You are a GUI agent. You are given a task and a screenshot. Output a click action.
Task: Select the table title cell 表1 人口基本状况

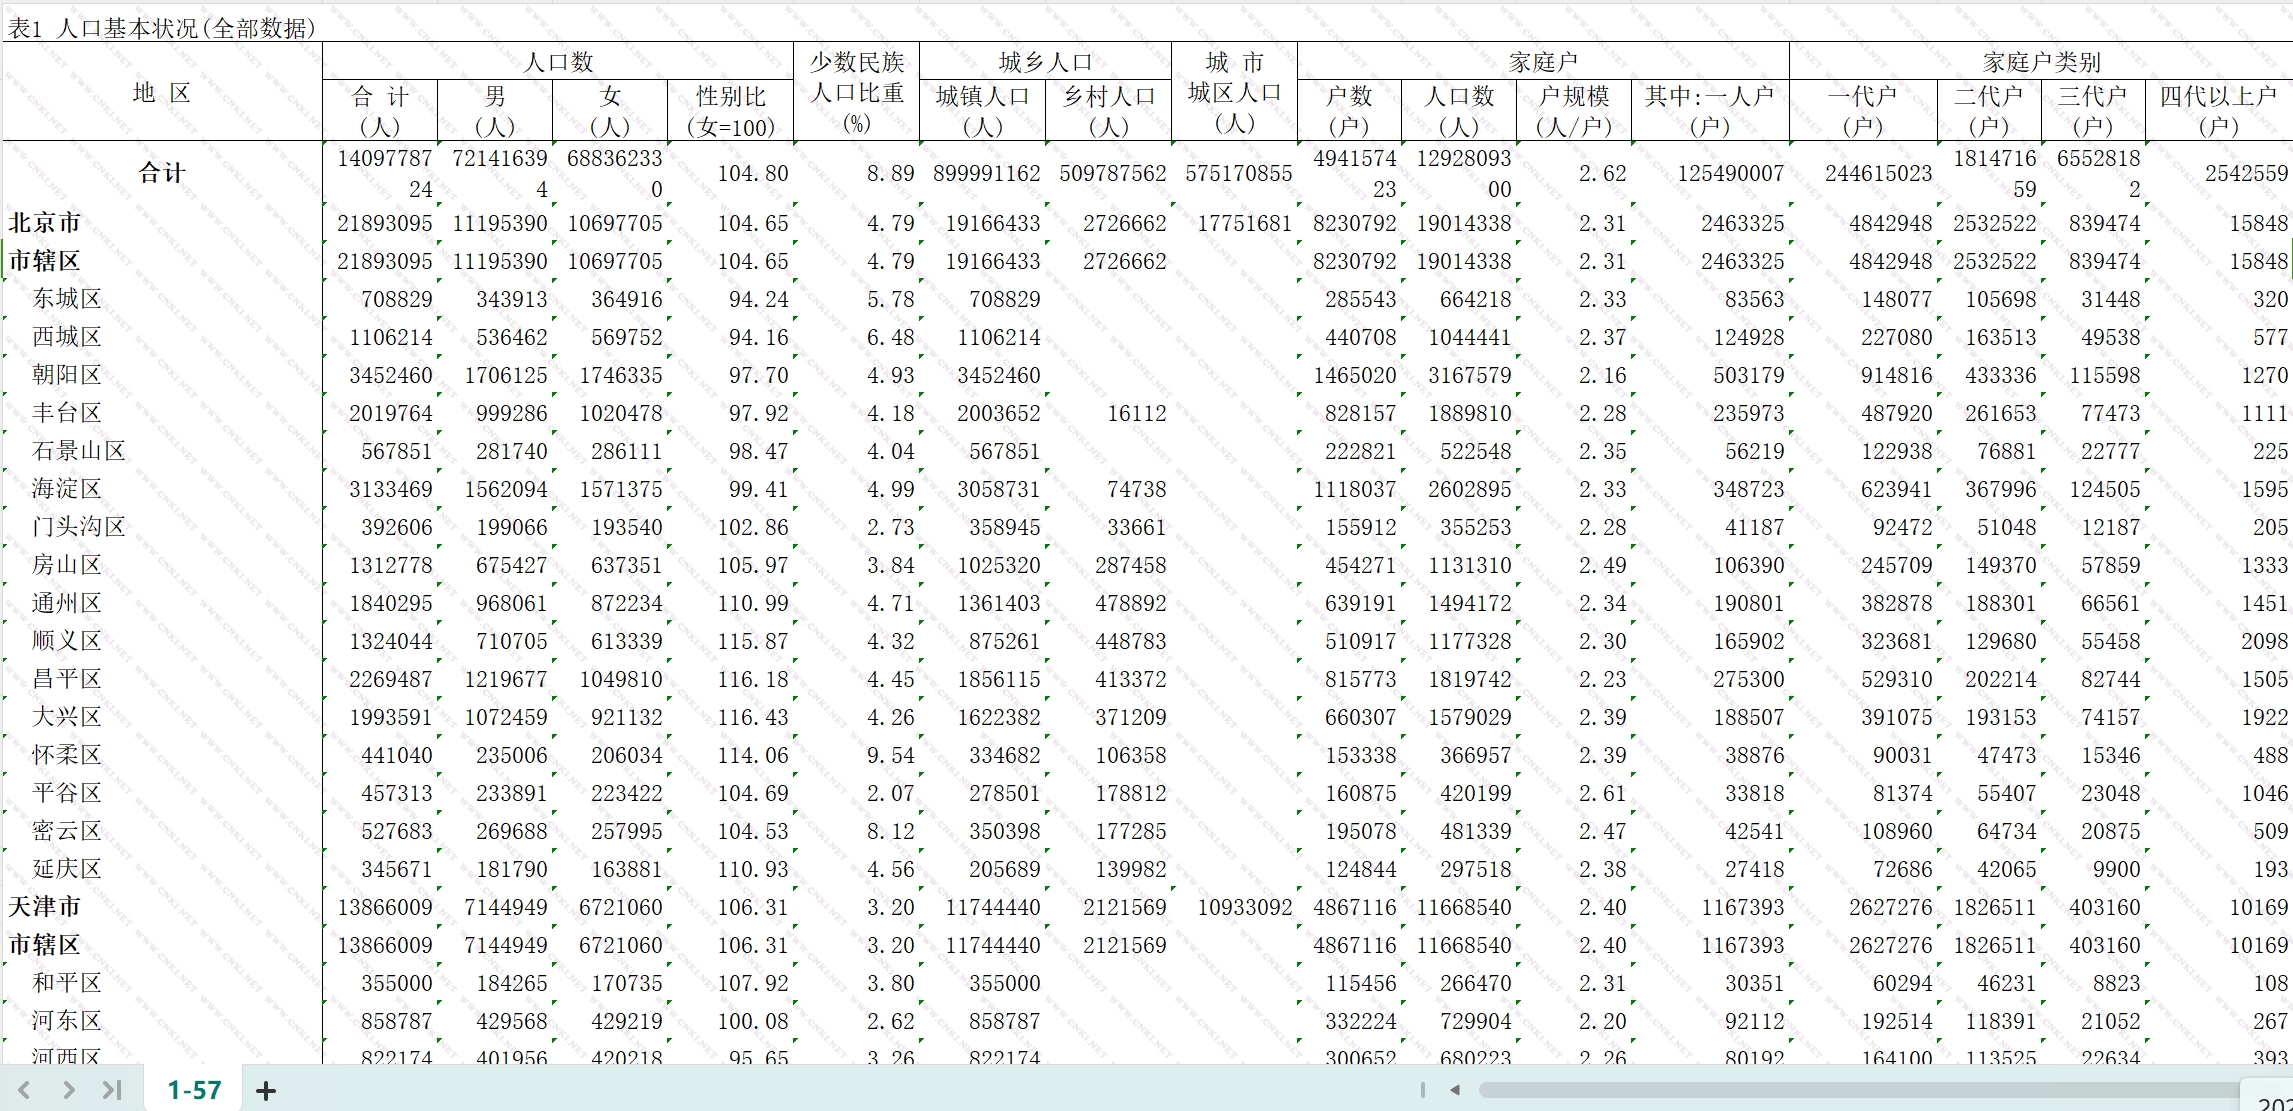tap(162, 28)
